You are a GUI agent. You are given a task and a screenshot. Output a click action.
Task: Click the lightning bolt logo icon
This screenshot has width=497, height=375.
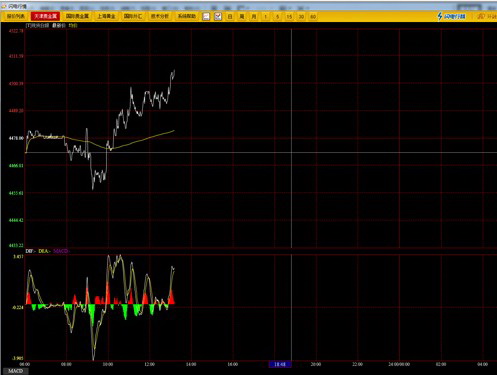(x=440, y=16)
